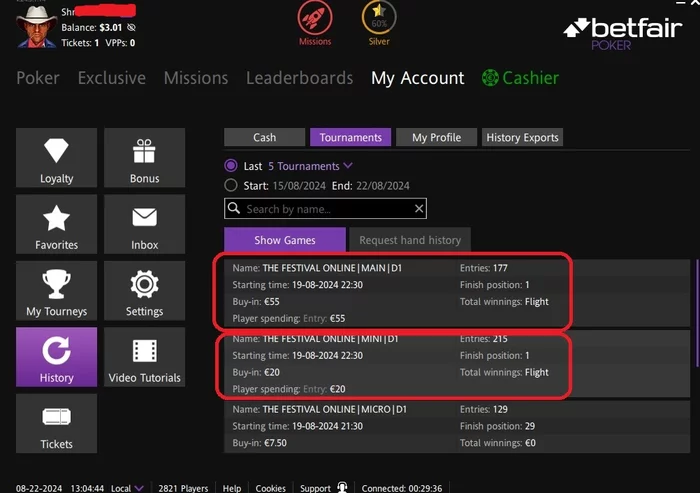The width and height of the screenshot is (700, 493).
Task: Switch to the My Profile tab
Action: (x=436, y=137)
